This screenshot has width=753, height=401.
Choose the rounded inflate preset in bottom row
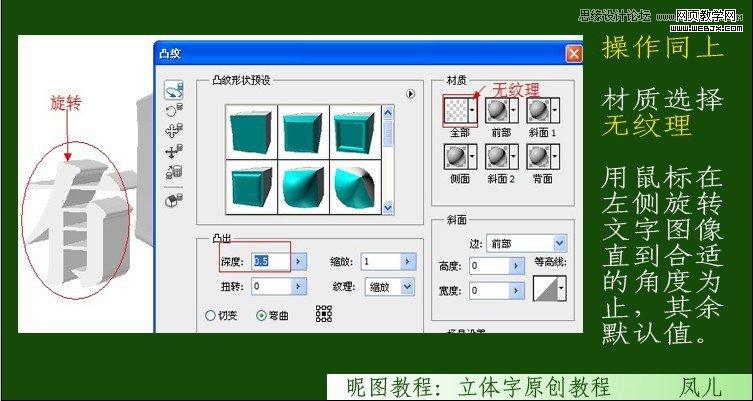[304, 186]
